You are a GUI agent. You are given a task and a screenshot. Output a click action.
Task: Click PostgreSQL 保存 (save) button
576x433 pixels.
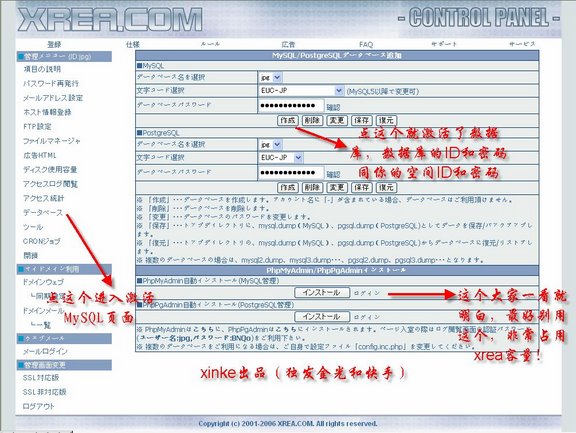coord(361,188)
